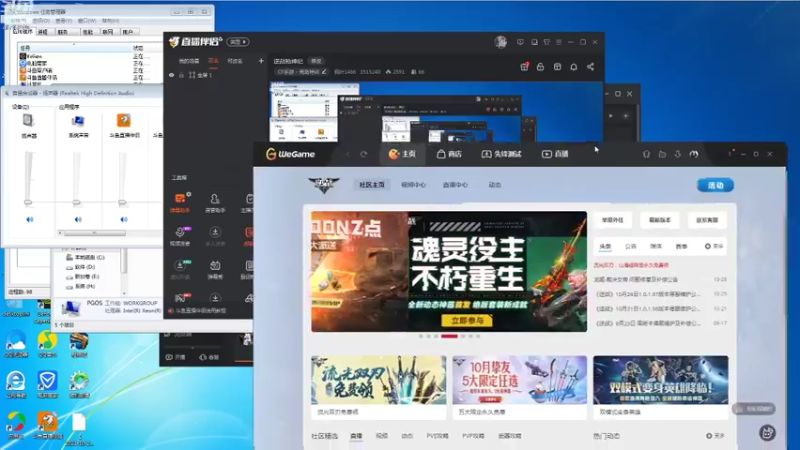Open the news item dated 10-25
This screenshot has height=450, width=800.
tap(661, 294)
